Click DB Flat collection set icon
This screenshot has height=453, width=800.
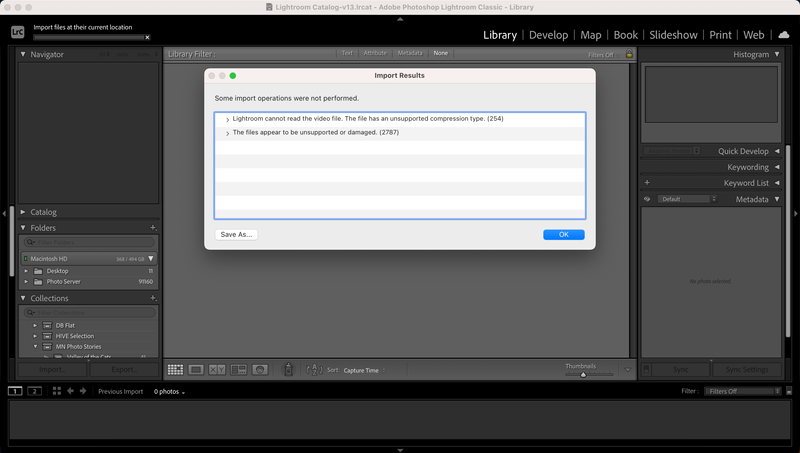(47, 325)
